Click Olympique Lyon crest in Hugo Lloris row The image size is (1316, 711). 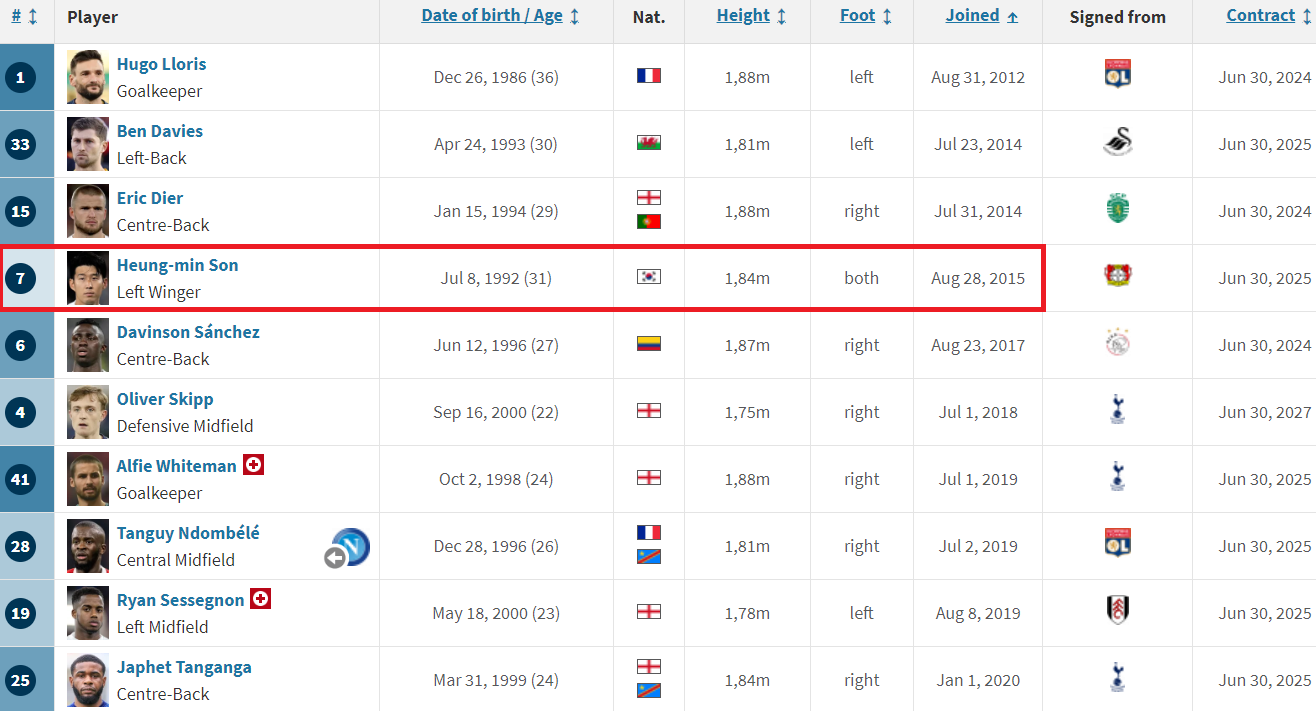click(1117, 75)
